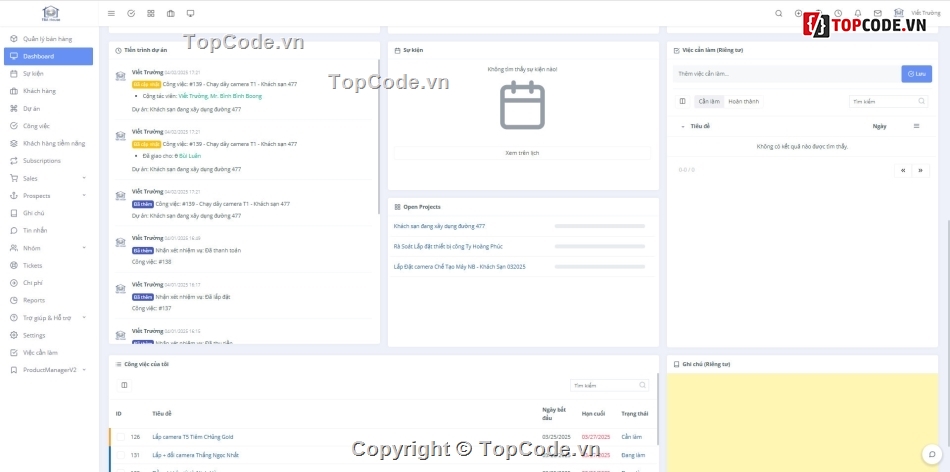The height and width of the screenshot is (472, 950).
Task: Go to previous page in to-do pagination
Action: pyautogui.click(x=903, y=170)
